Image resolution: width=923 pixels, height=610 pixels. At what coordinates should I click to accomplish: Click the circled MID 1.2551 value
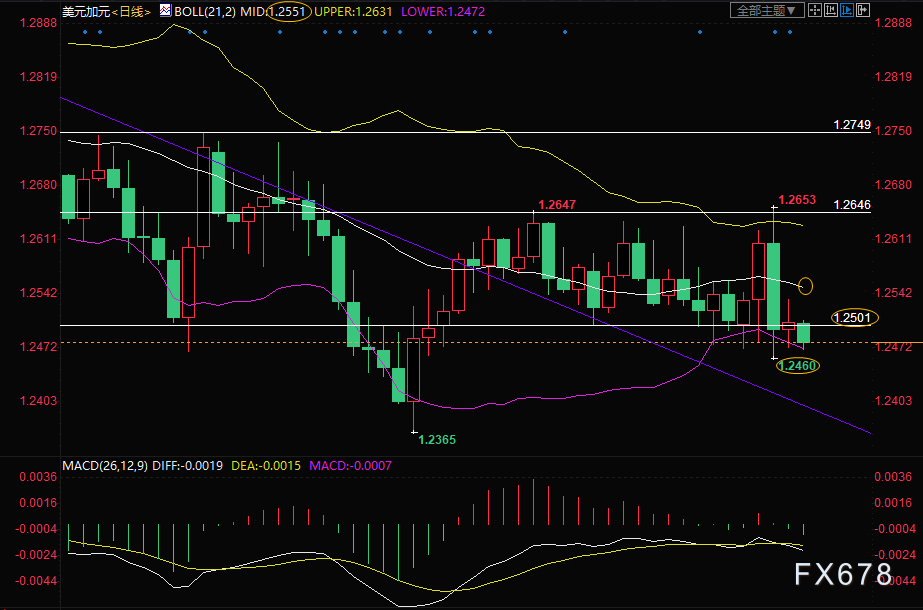[x=288, y=11]
